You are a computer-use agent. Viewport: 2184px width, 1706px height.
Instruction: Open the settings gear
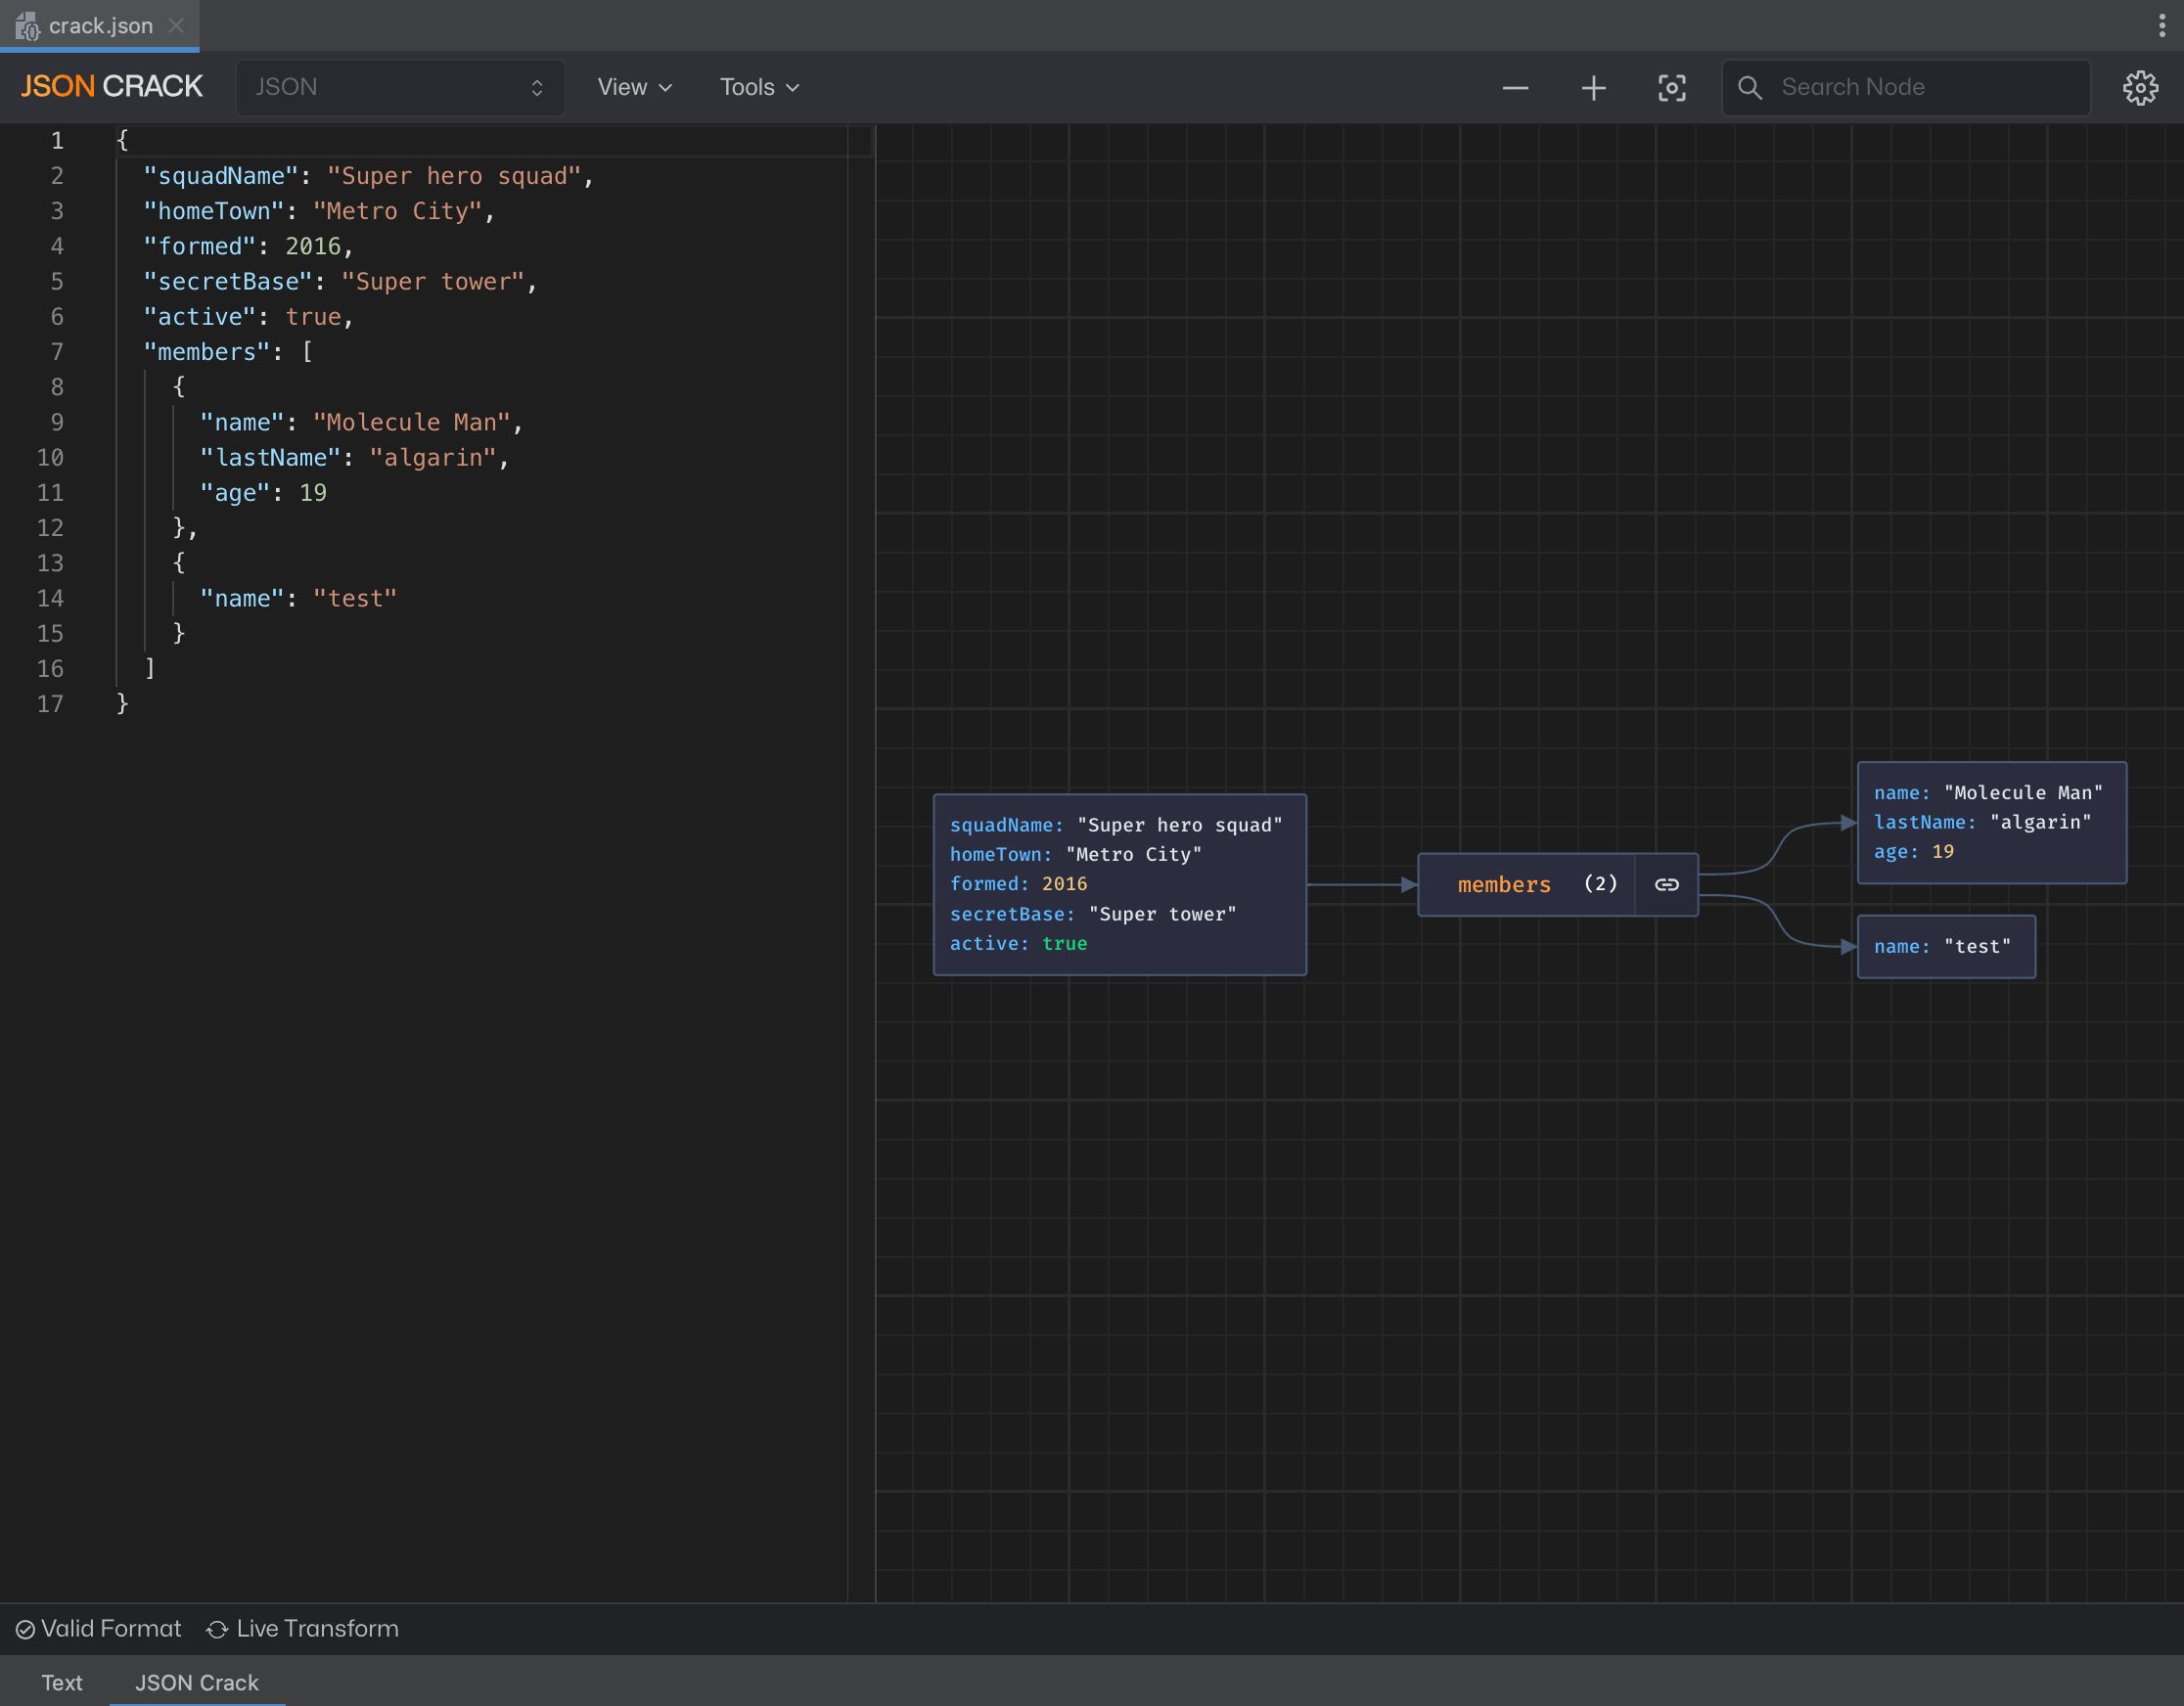(2140, 87)
